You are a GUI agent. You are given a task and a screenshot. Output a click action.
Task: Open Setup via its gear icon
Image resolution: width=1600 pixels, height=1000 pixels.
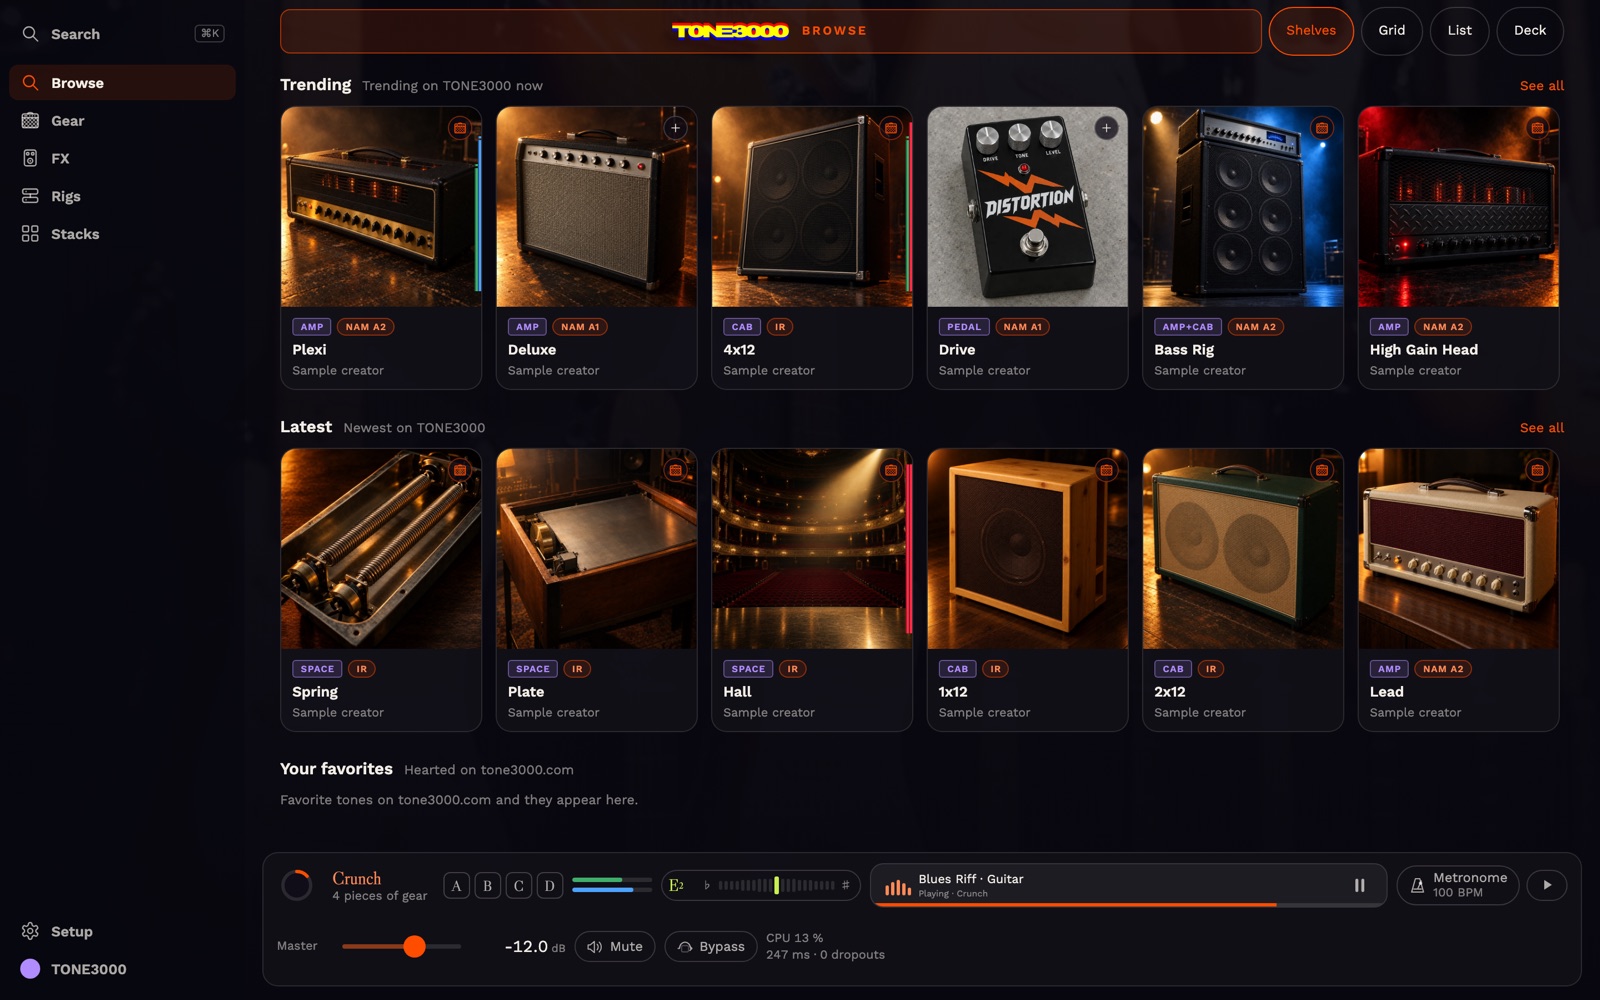coord(31,931)
